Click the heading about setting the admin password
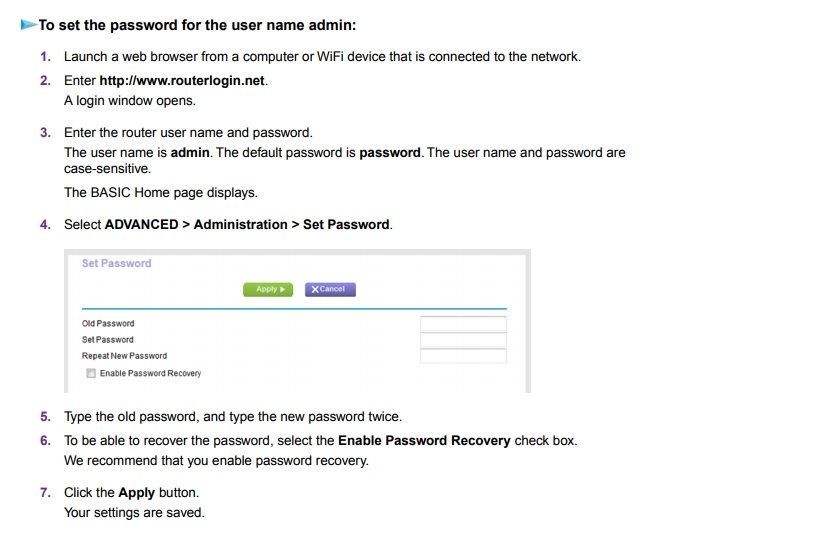Viewport: 819px width, 554px height. coord(197,24)
